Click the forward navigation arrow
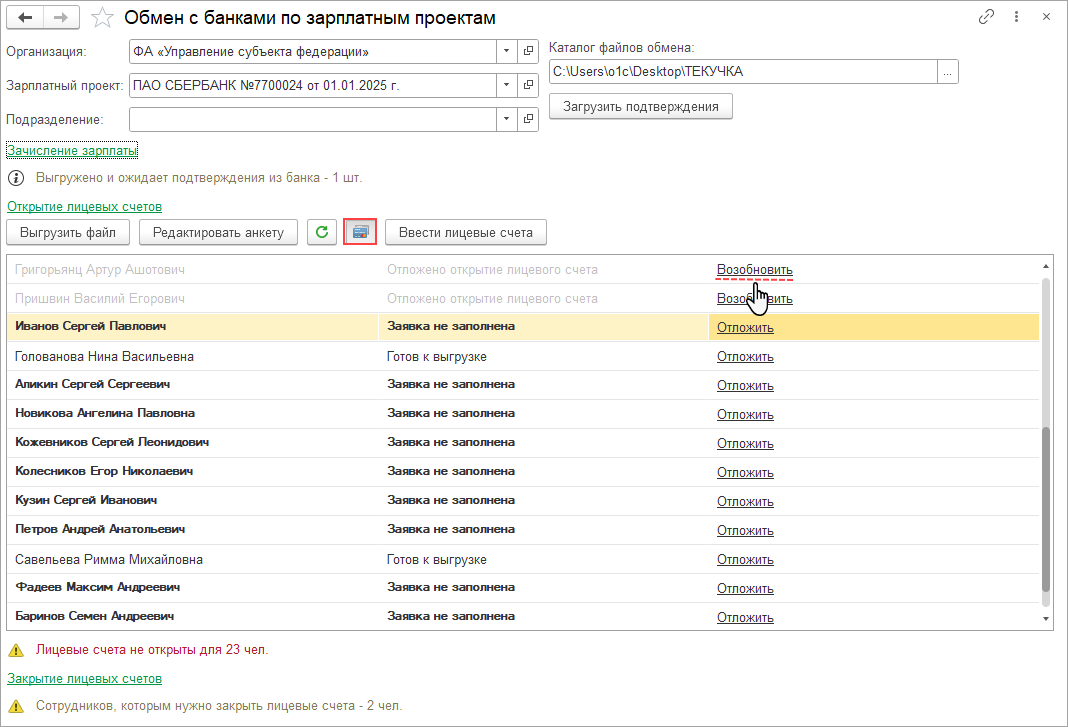Image resolution: width=1068 pixels, height=727 pixels. tap(61, 18)
